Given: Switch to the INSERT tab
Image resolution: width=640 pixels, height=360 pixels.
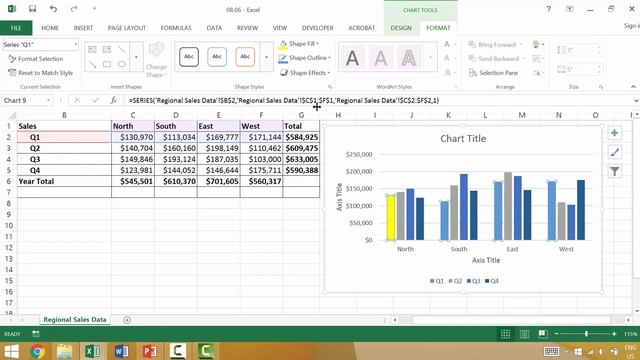Looking at the screenshot, I should (83, 28).
